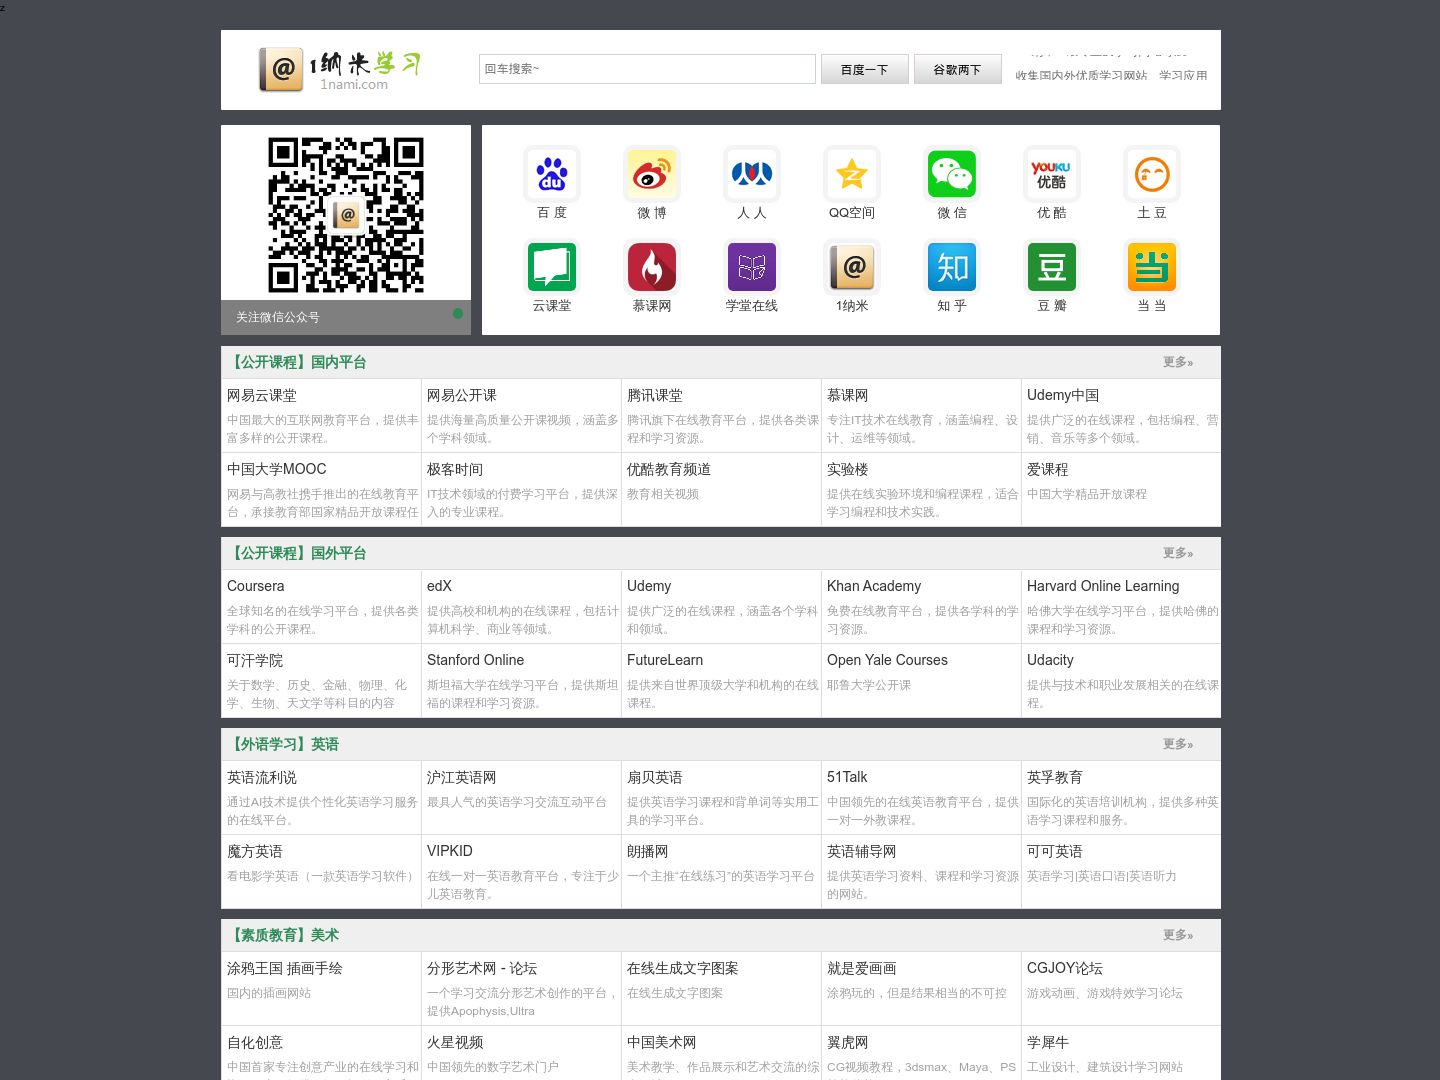This screenshot has height=1080, width=1440.
Task: Open the Weibo (微博) icon
Action: coord(652,174)
